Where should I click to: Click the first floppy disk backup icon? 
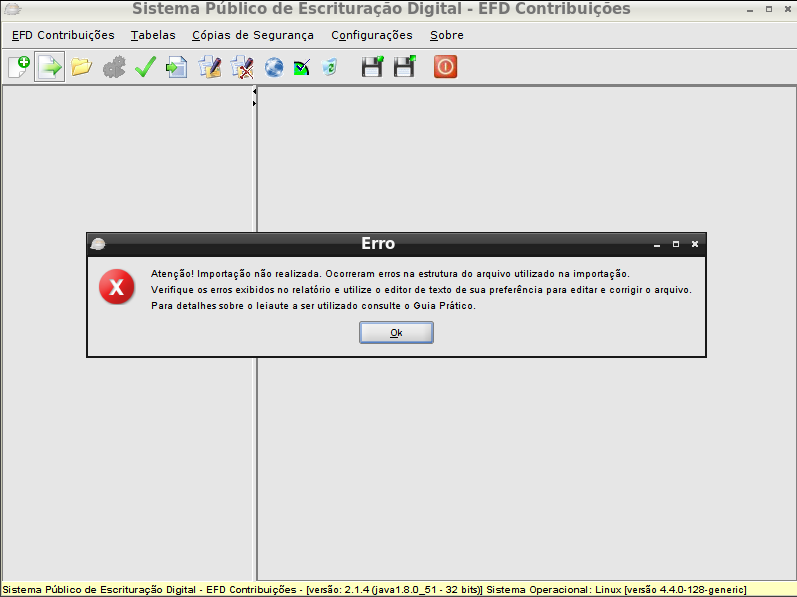click(x=373, y=67)
